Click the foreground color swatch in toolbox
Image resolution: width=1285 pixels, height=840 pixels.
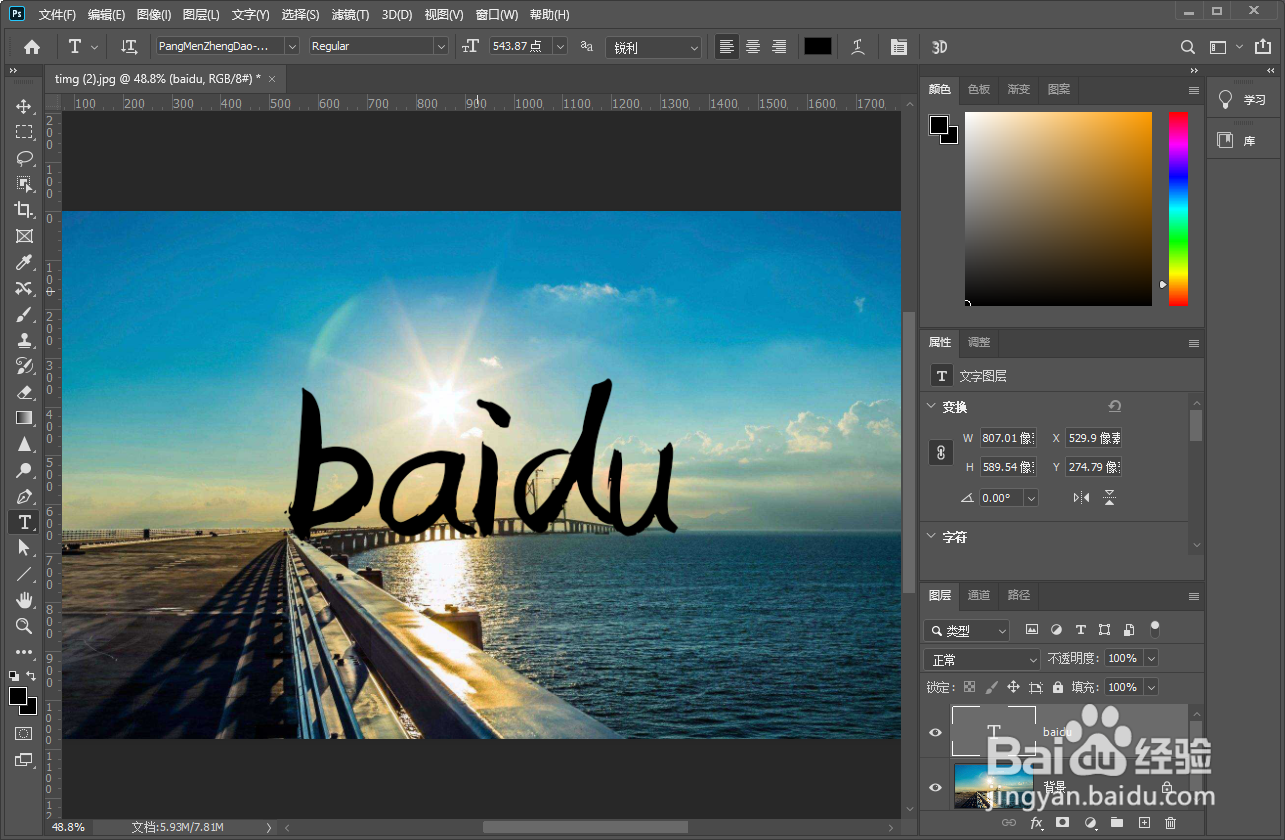tap(18, 696)
